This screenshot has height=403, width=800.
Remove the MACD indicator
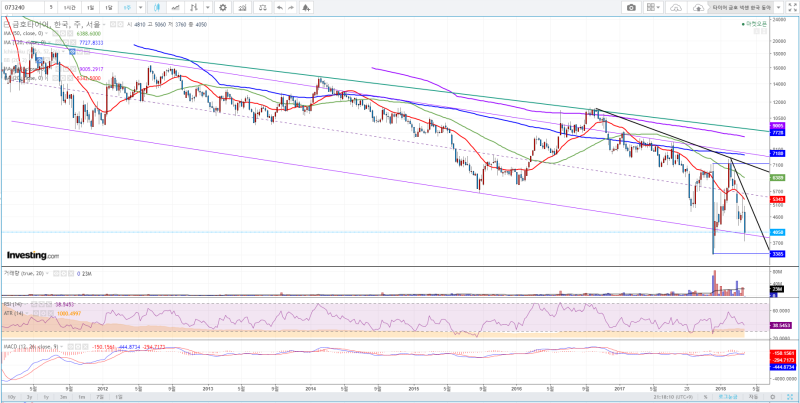point(85,347)
